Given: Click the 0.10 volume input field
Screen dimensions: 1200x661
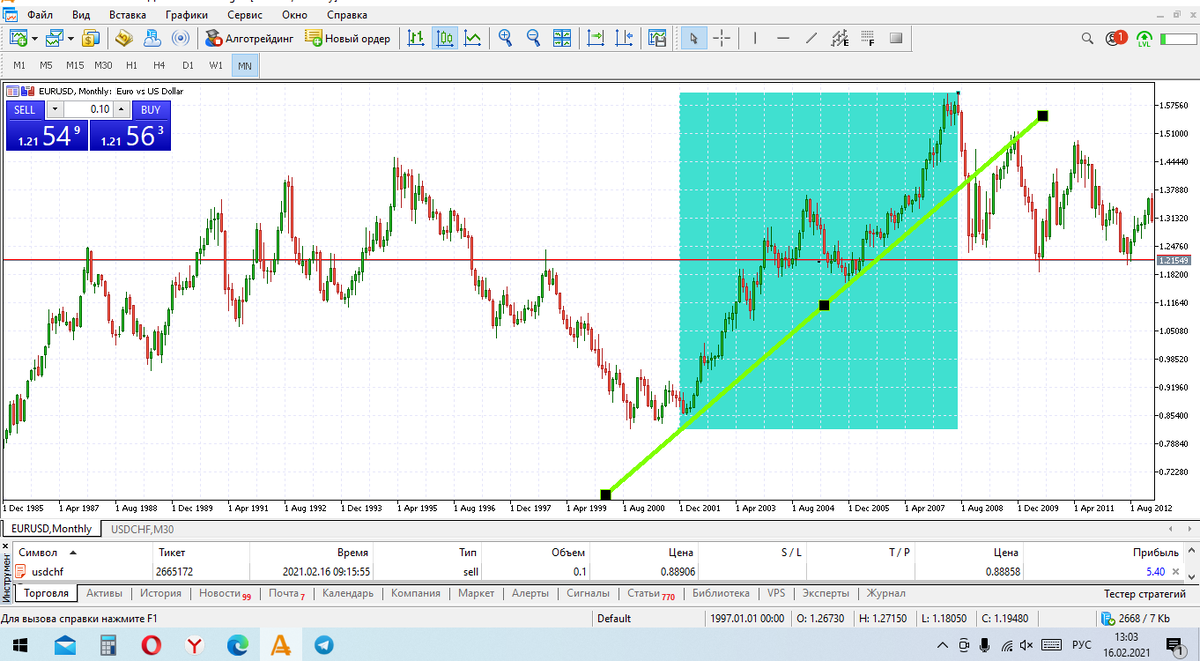Looking at the screenshot, I should (x=88, y=110).
